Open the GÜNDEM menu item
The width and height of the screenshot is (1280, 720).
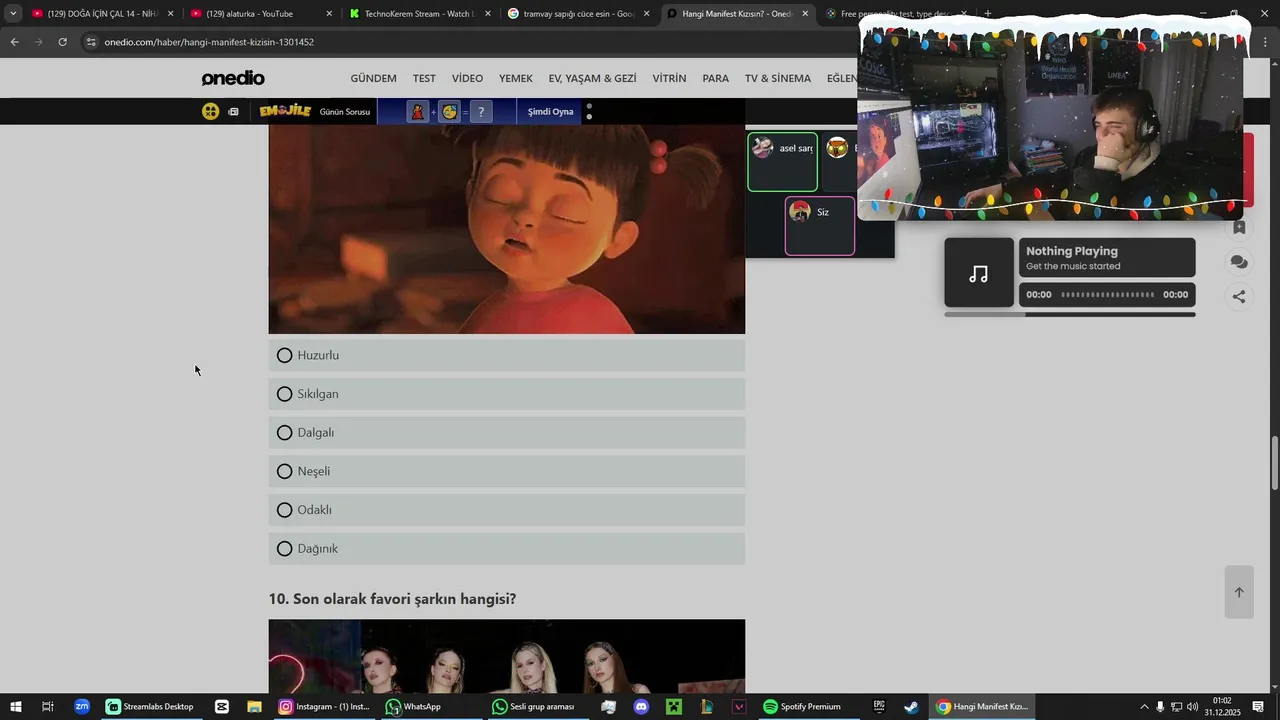tap(373, 78)
